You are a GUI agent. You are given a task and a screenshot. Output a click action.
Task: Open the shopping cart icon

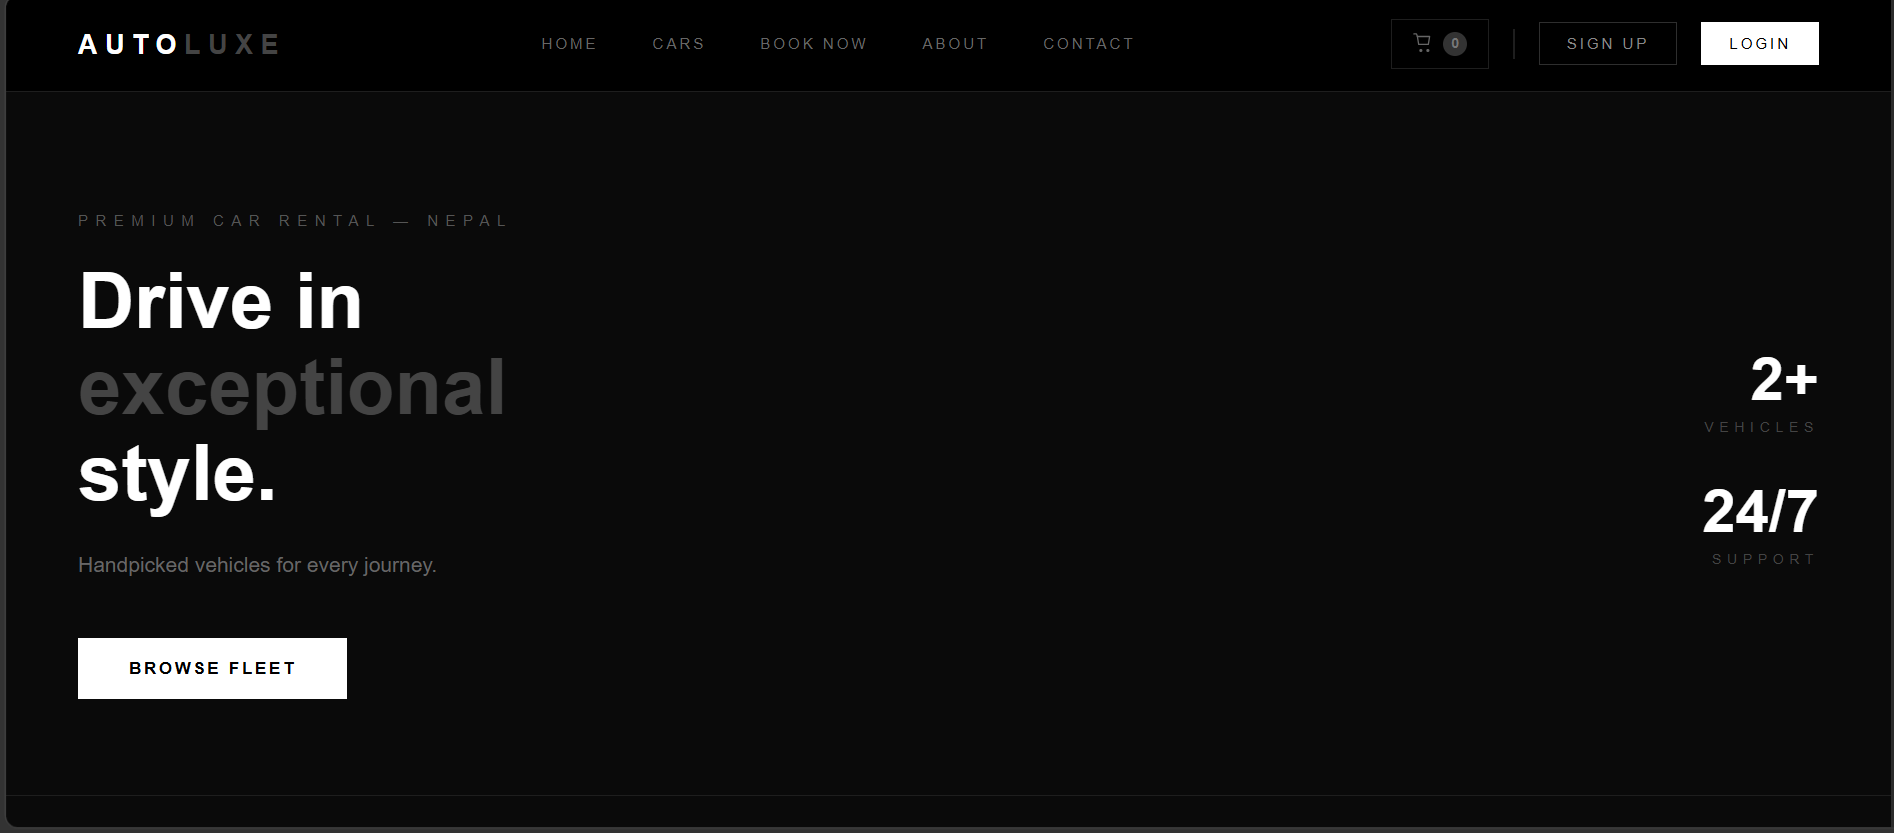pos(1422,43)
